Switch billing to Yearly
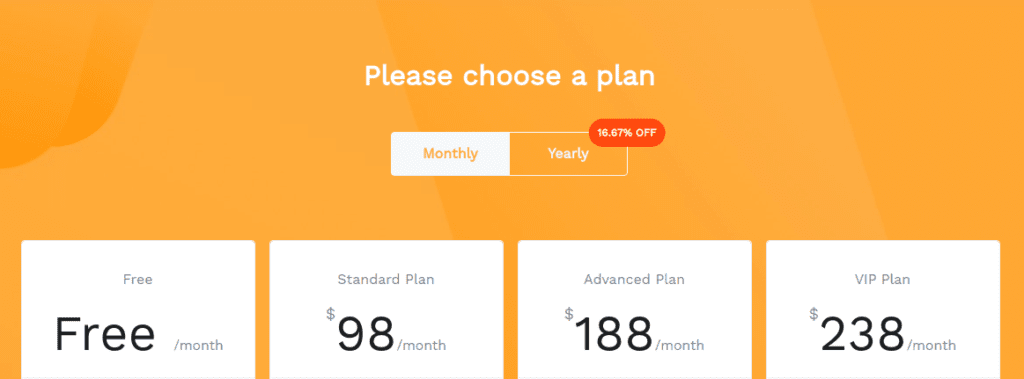This screenshot has width=1024, height=379. click(568, 154)
